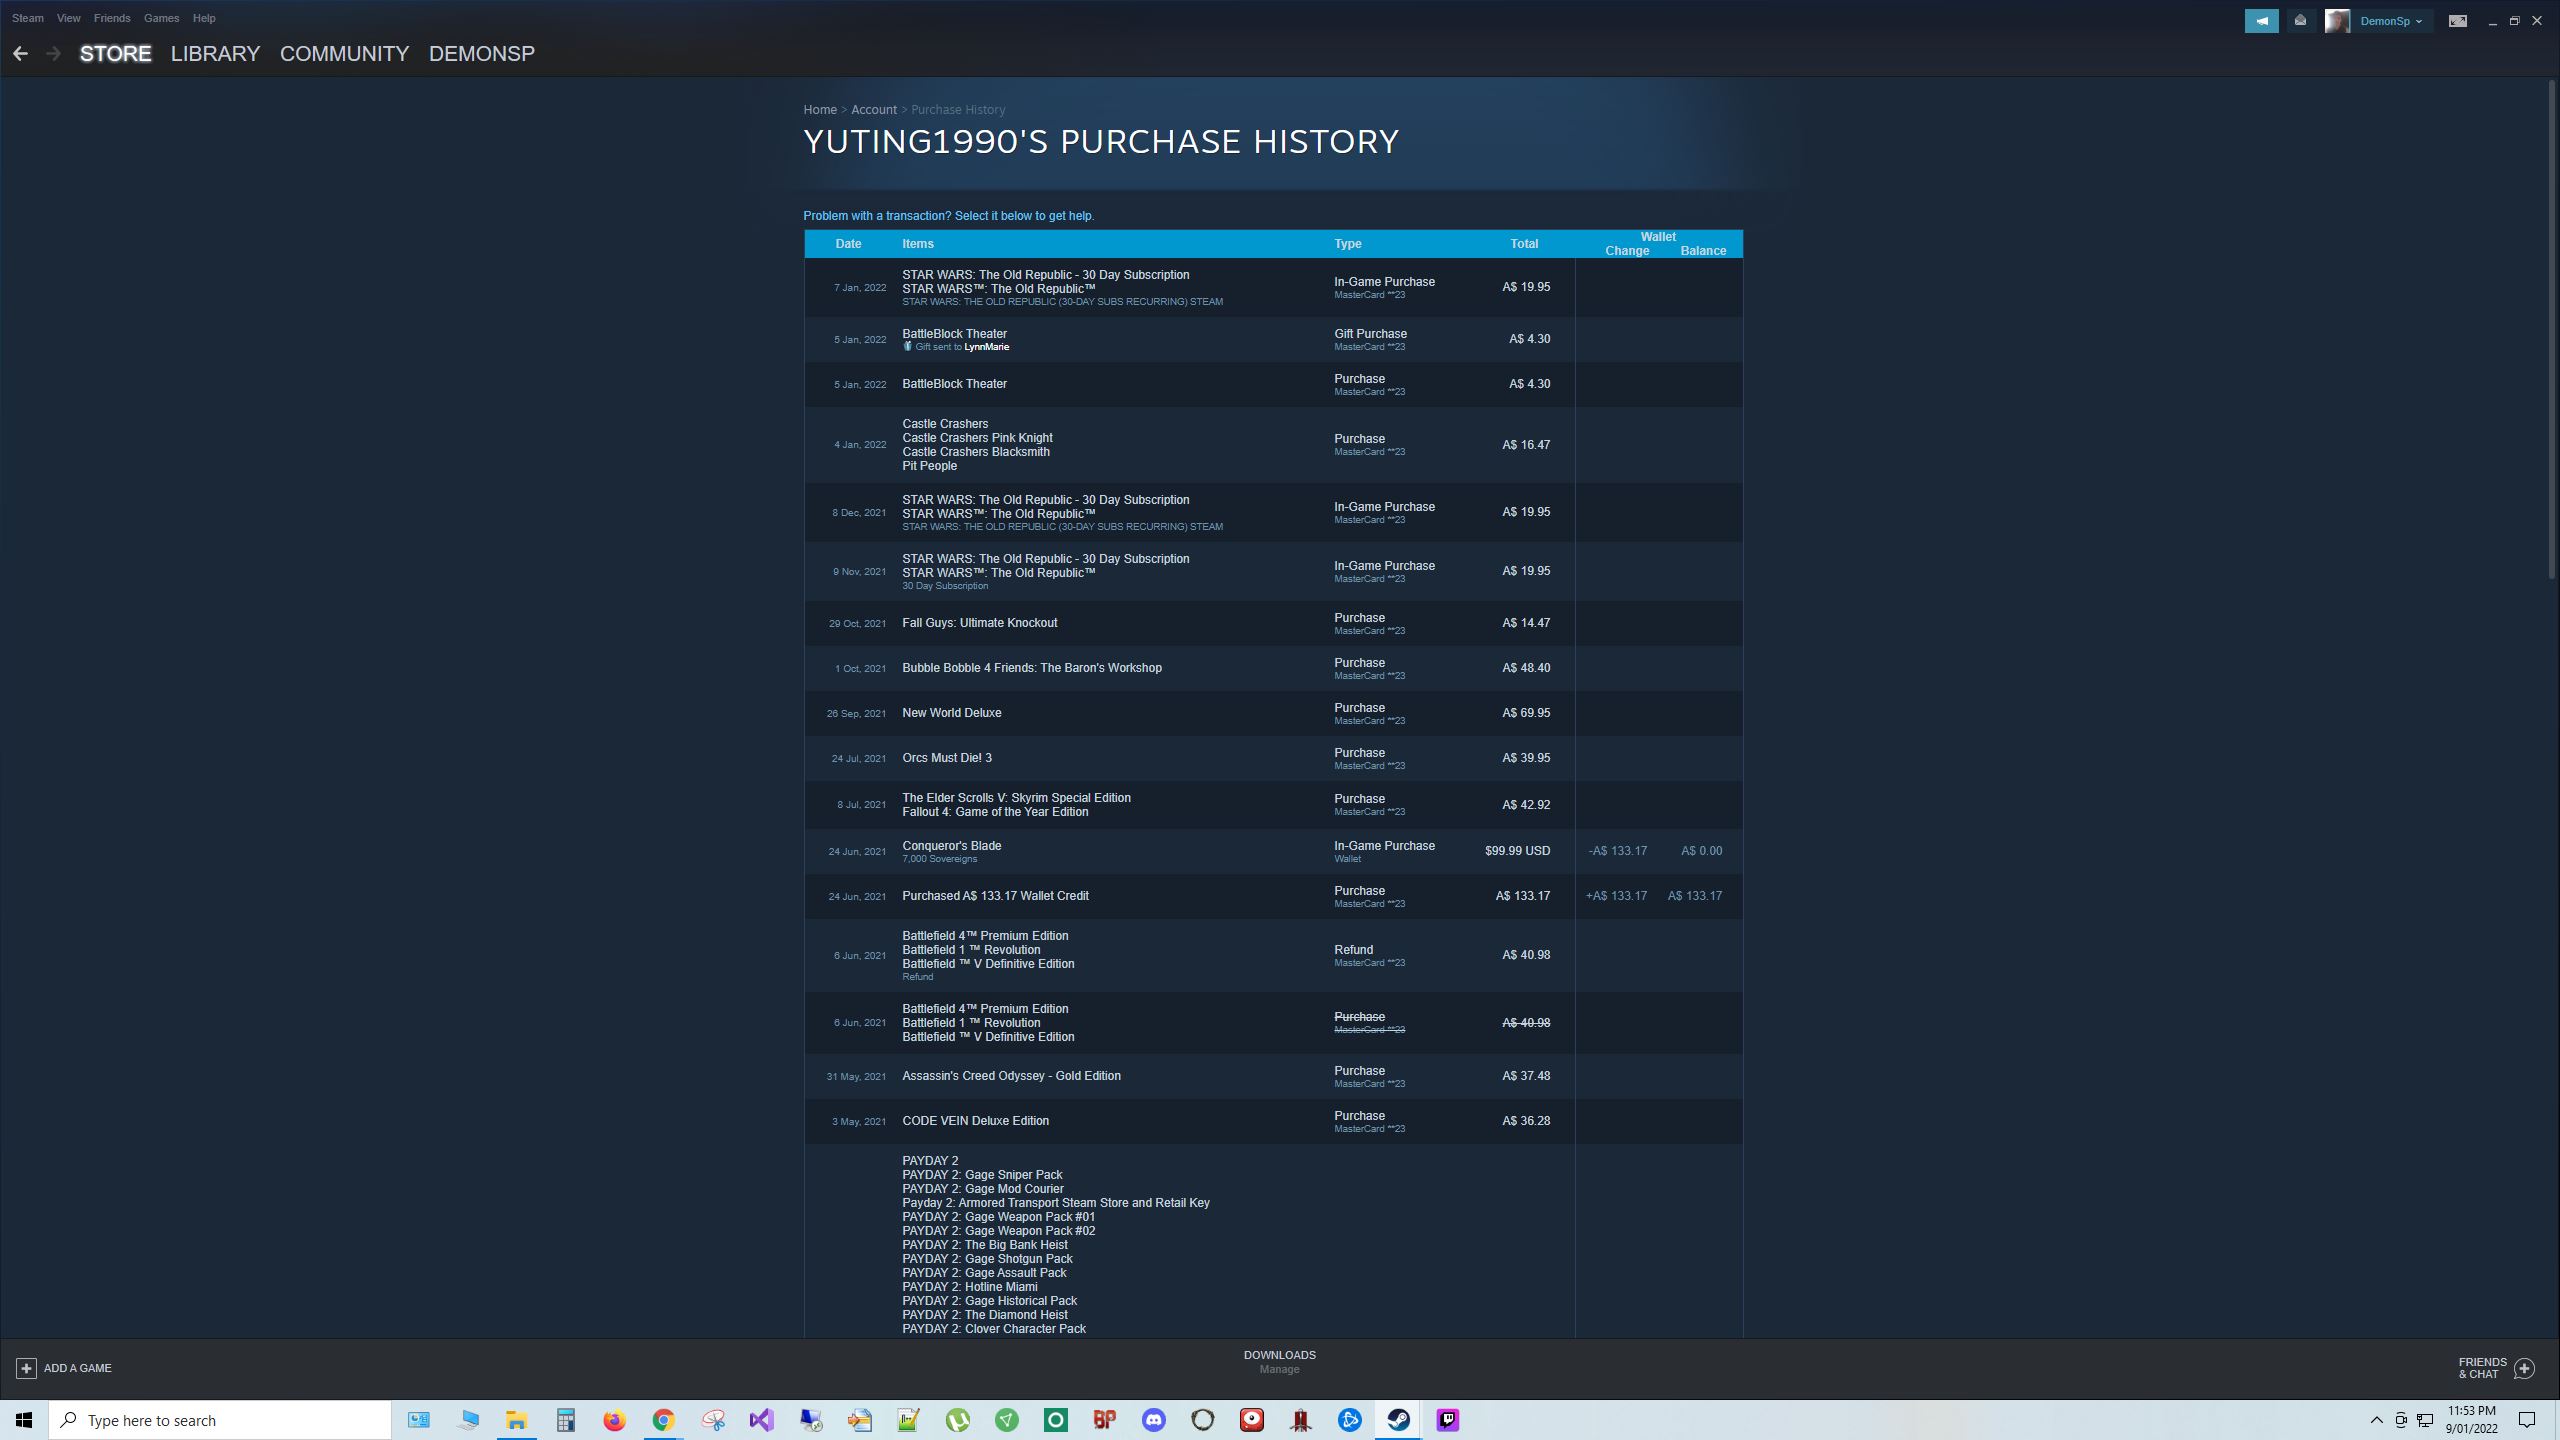Show hidden system tray icons chevron
This screenshot has width=2560, height=1440.
tap(2376, 1420)
